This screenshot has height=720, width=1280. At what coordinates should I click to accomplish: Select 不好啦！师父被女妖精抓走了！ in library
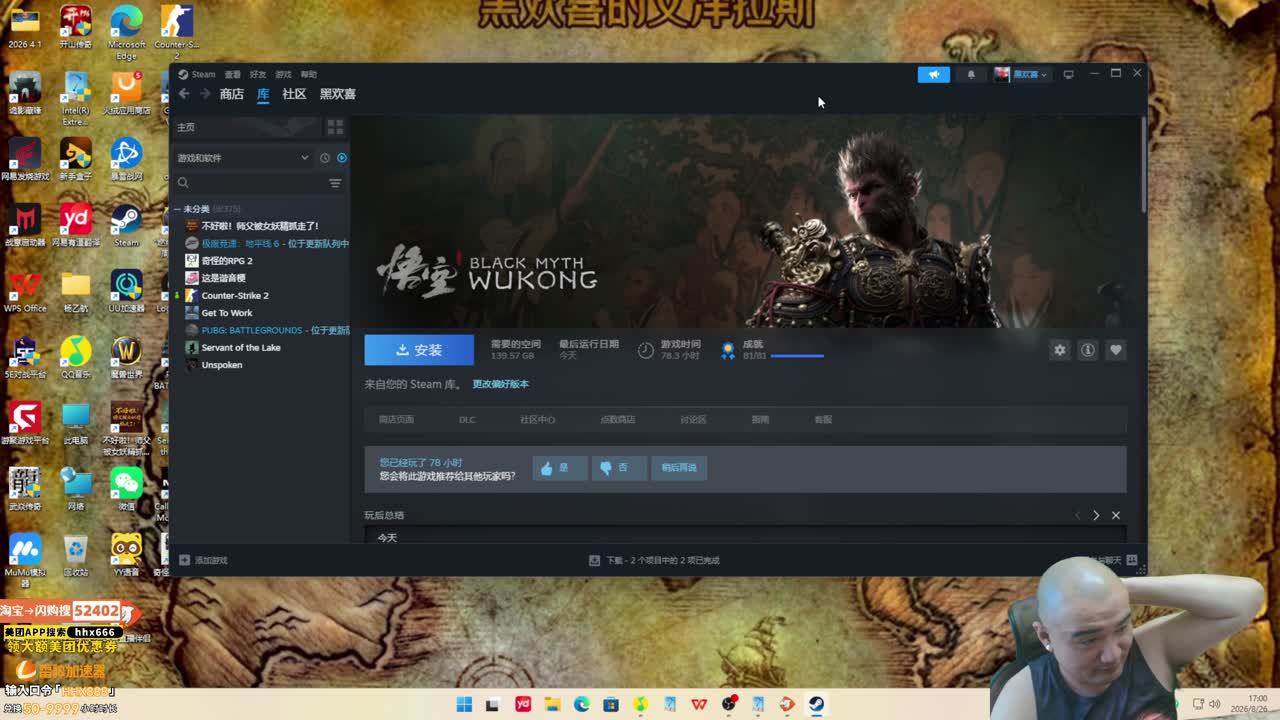[260, 226]
